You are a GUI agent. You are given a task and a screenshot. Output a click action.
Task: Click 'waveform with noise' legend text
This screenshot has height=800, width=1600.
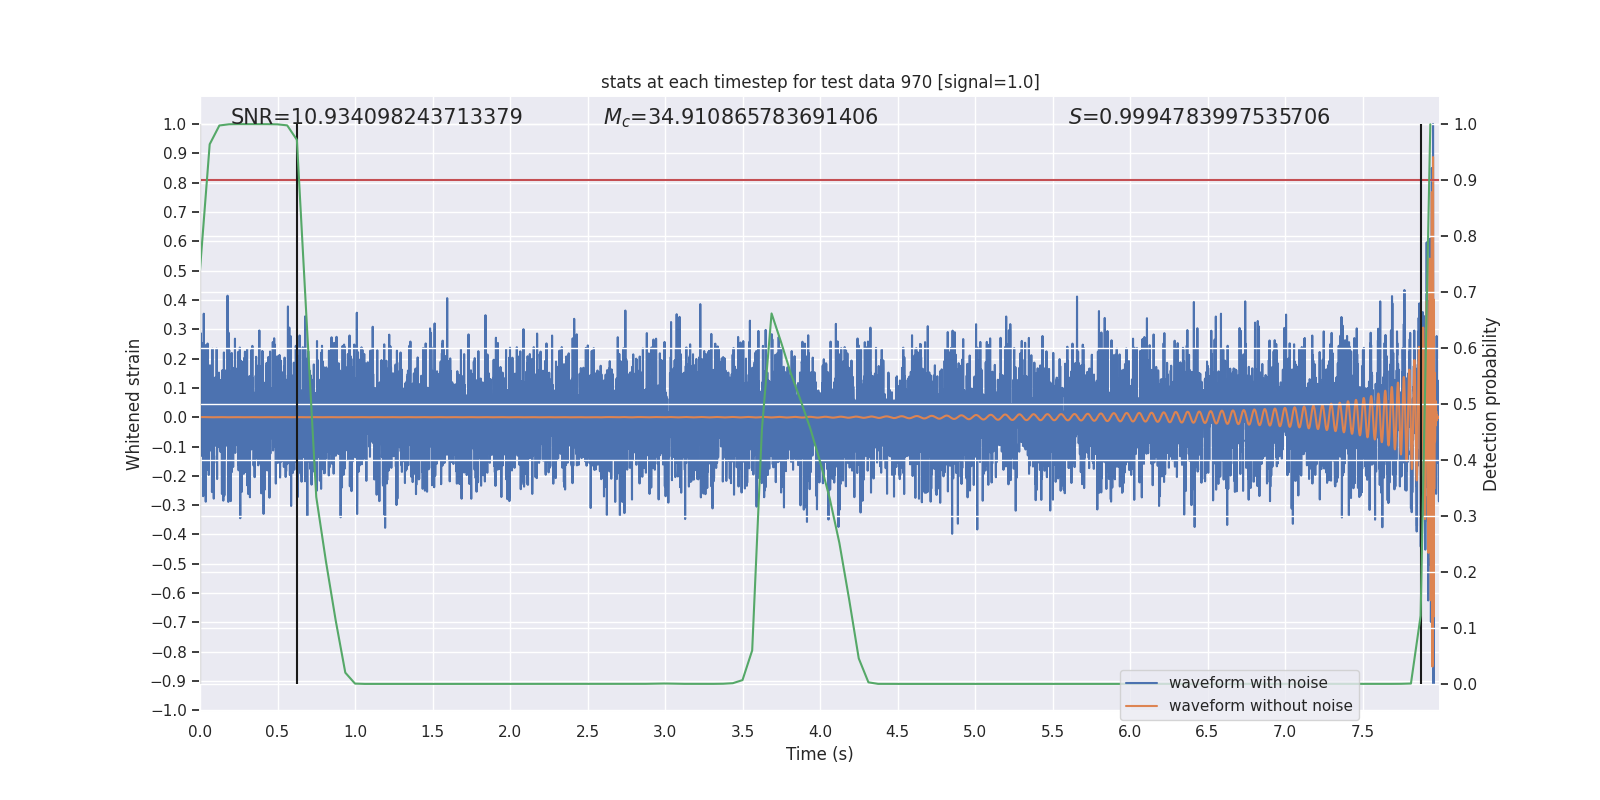(x=1248, y=683)
